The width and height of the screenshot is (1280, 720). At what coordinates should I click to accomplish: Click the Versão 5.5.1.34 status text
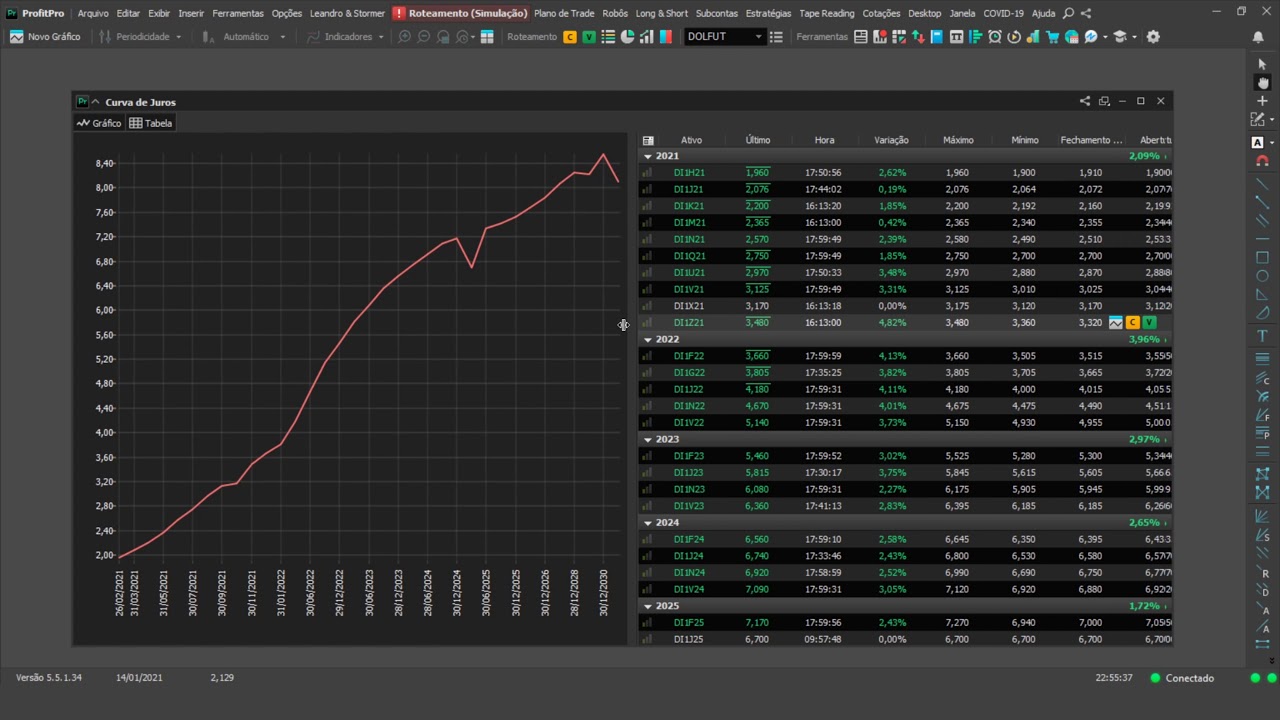[x=49, y=678]
